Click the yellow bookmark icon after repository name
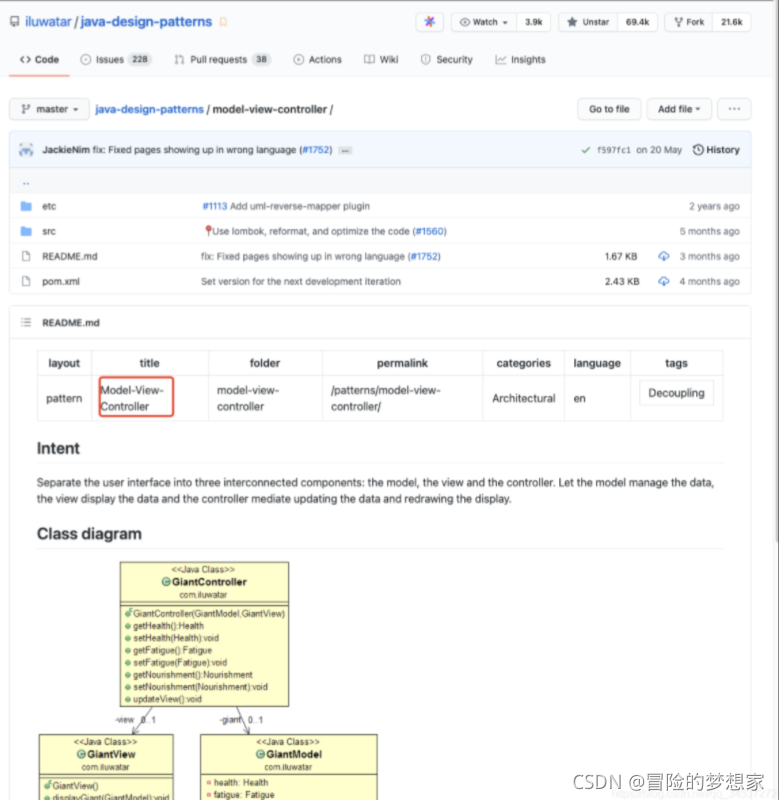The height and width of the screenshot is (800, 779). pyautogui.click(x=223, y=22)
